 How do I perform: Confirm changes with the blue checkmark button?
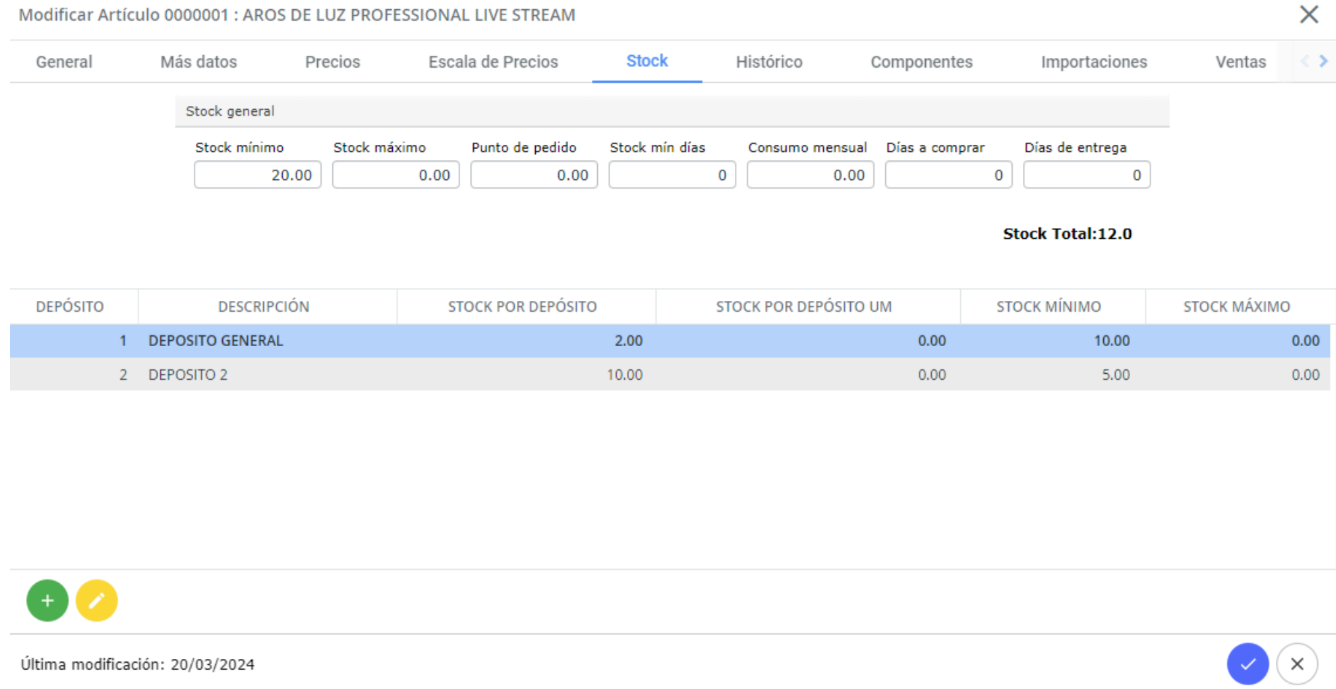coord(1248,664)
